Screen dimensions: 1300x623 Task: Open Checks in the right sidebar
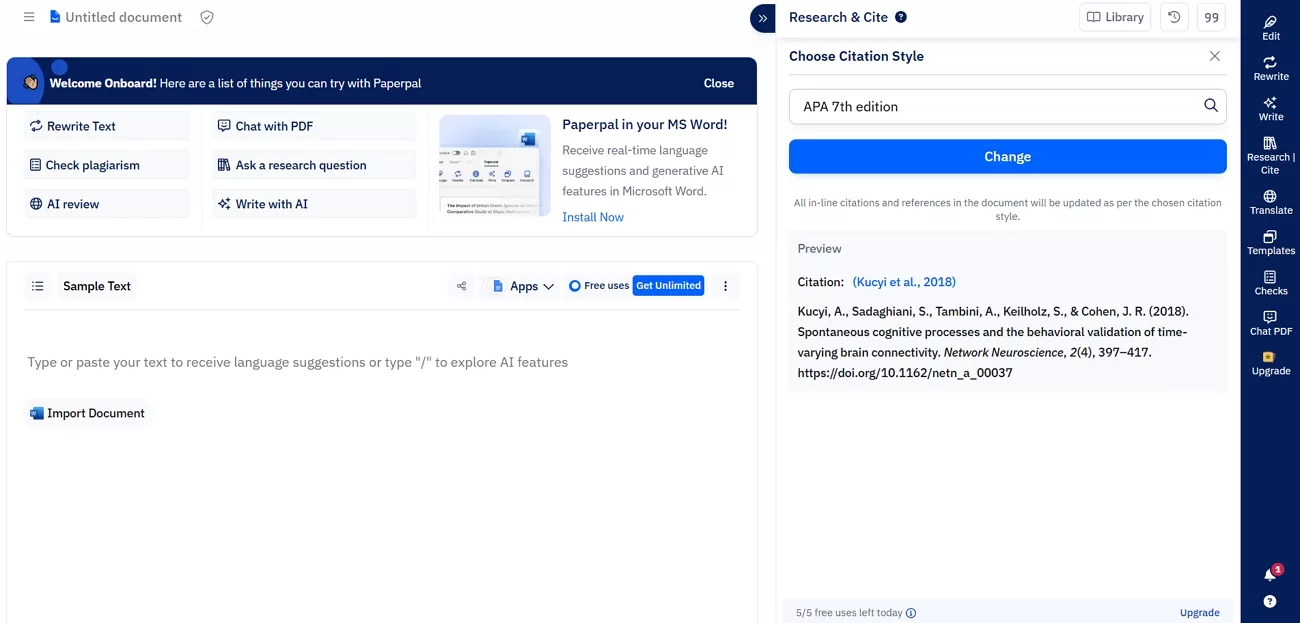pyautogui.click(x=1270, y=283)
